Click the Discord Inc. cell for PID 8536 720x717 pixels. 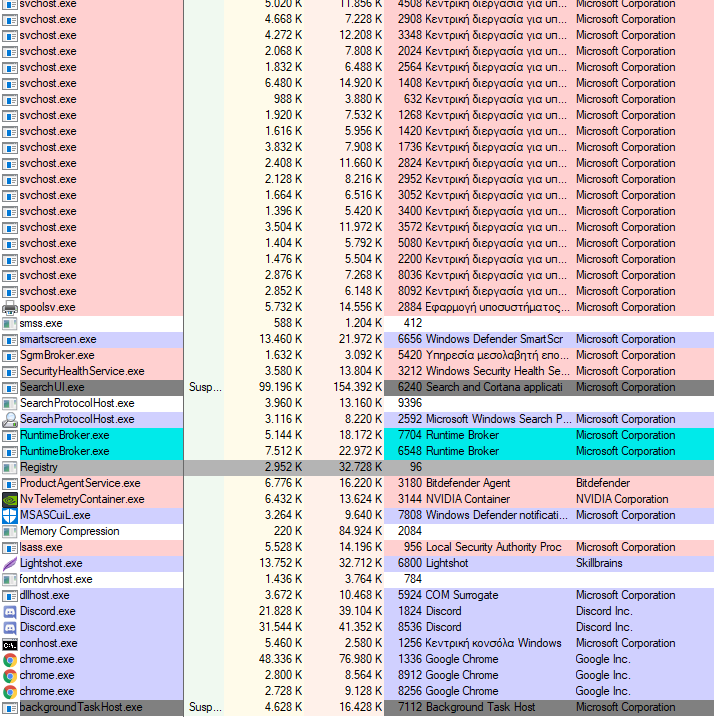tap(604, 627)
